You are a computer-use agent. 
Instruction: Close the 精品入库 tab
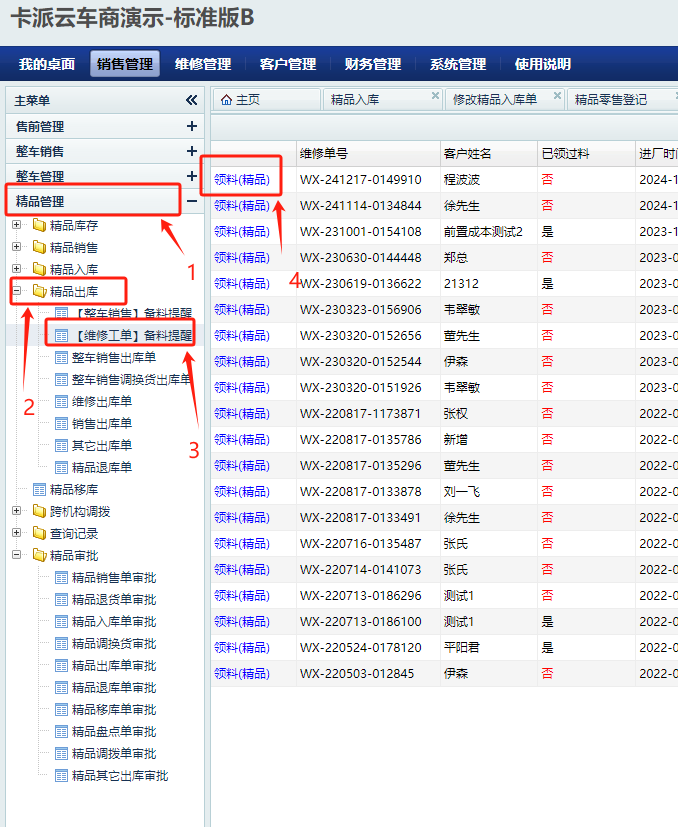435,96
